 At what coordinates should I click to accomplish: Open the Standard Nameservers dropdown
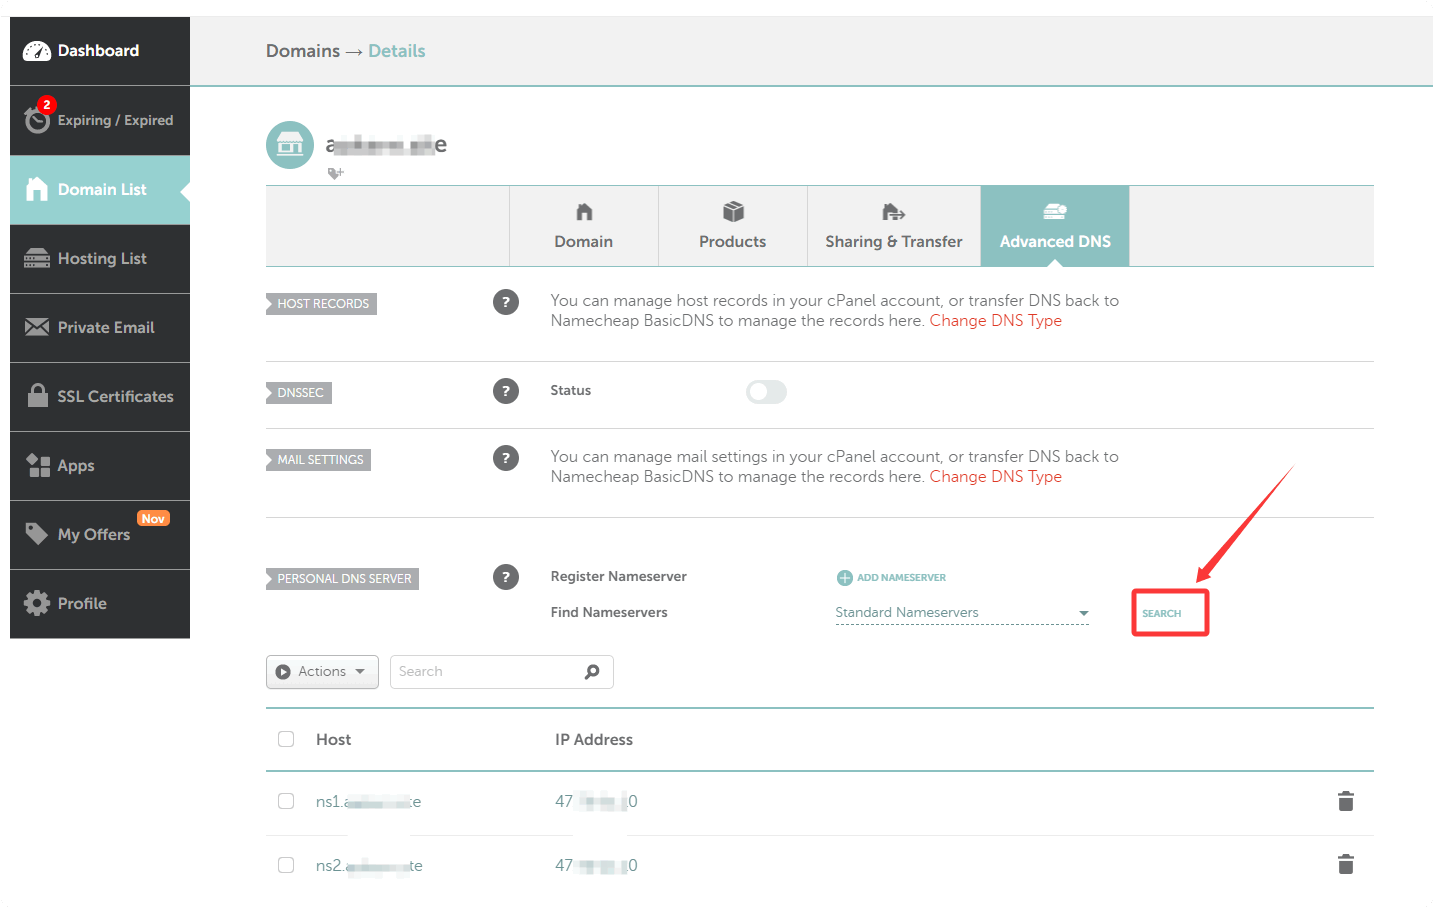(x=962, y=613)
